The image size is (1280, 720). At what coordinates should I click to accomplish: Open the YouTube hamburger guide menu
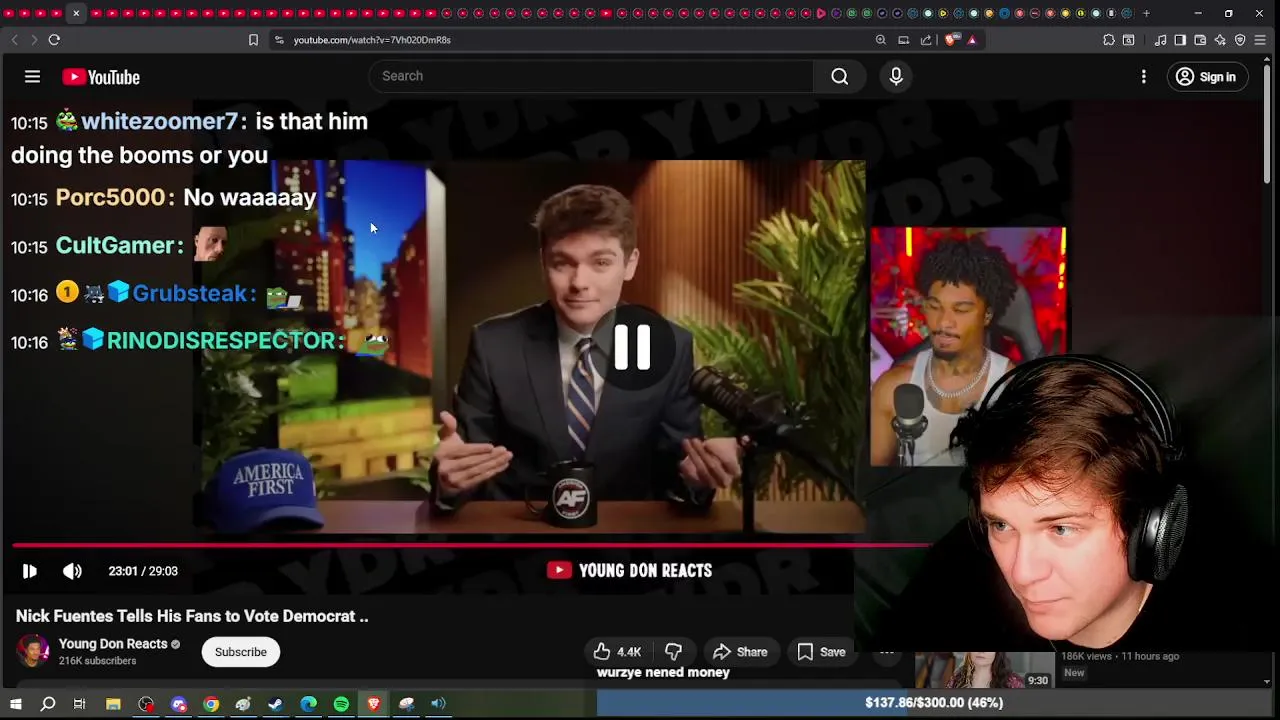tap(32, 77)
